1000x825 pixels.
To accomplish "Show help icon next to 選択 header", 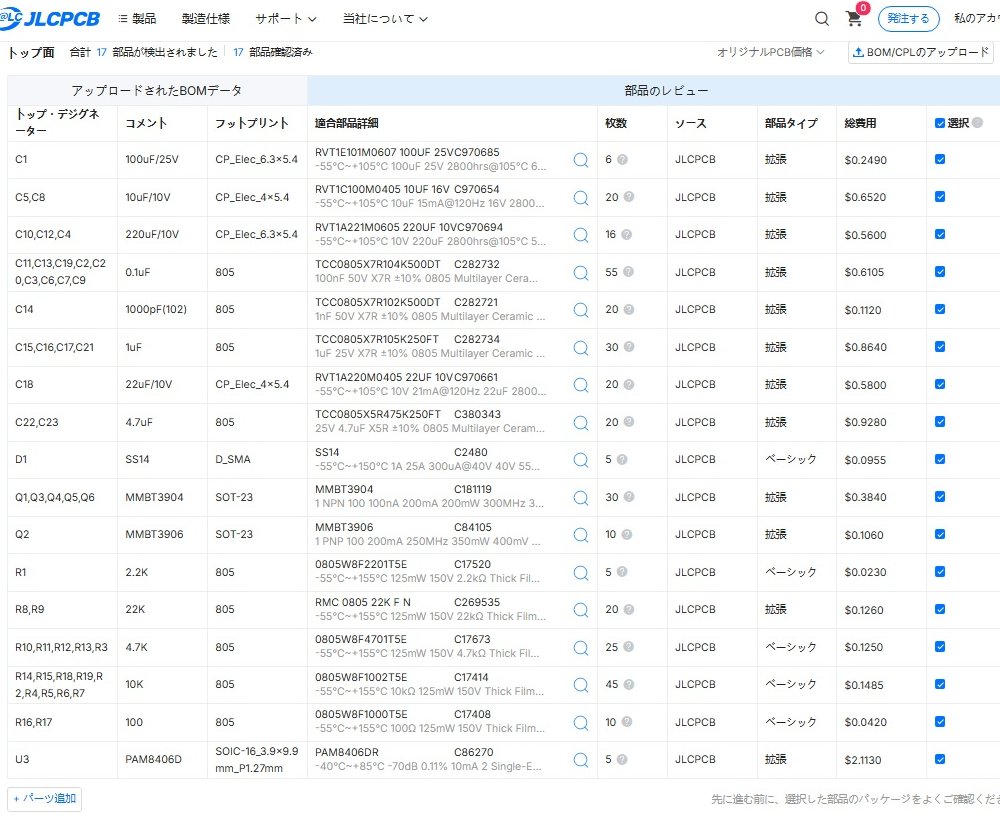I will [978, 122].
